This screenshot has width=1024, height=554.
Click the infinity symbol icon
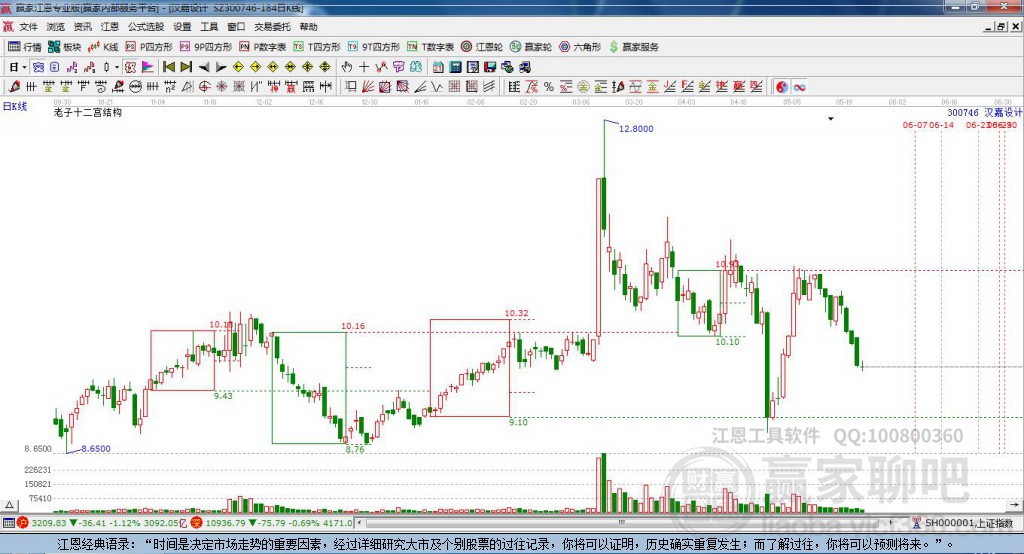point(801,87)
